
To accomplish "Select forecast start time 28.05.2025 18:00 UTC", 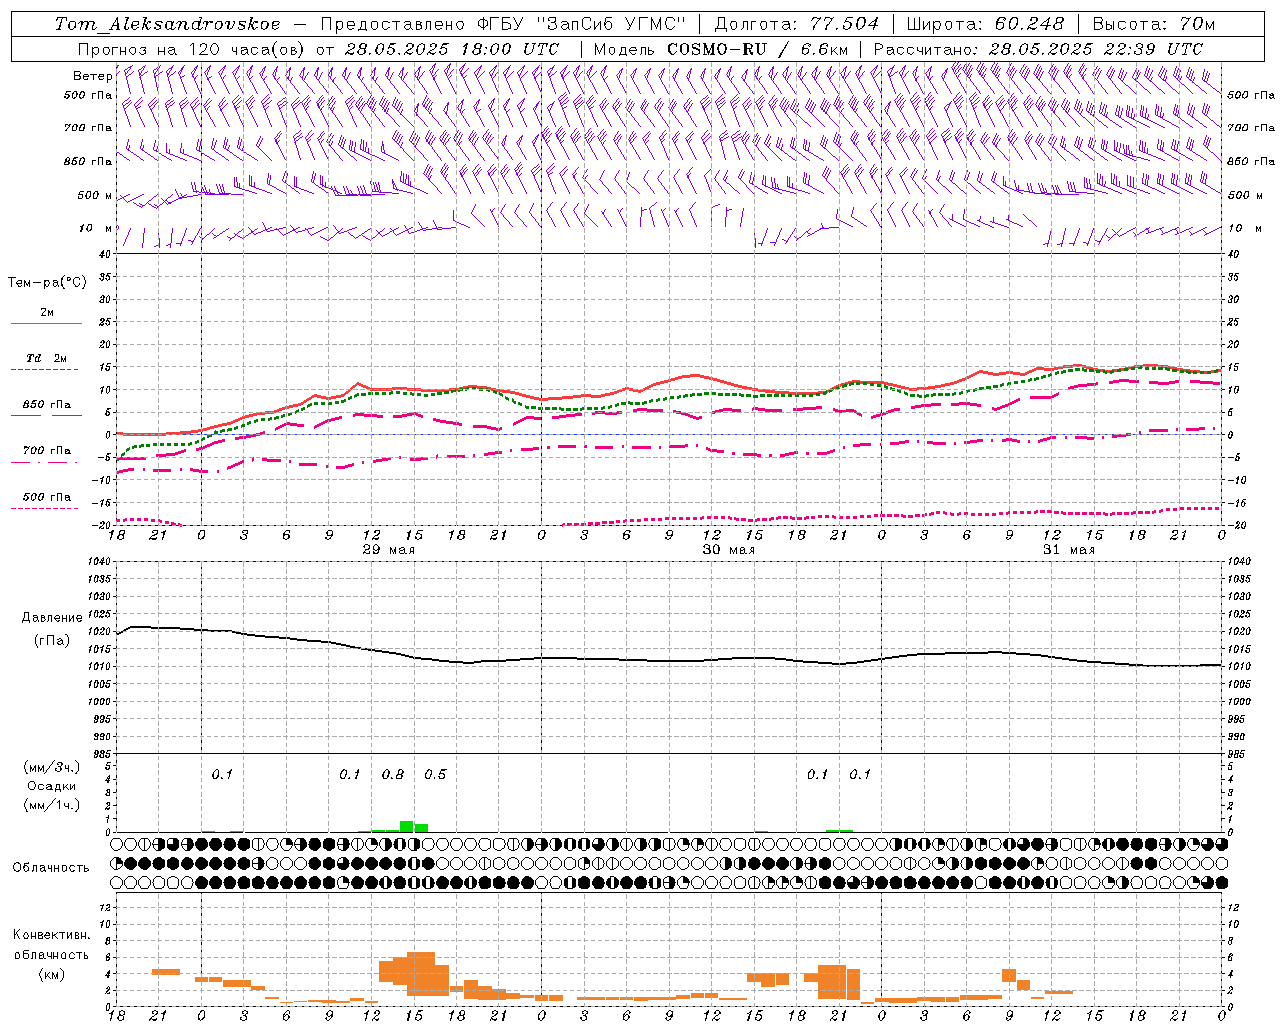I will (x=452, y=49).
